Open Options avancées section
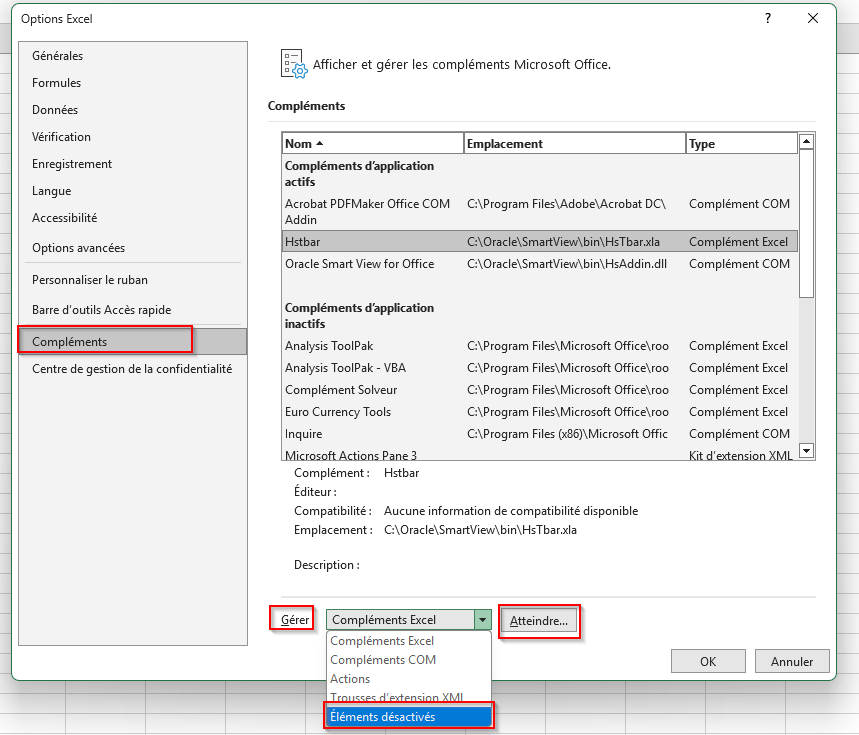The image size is (859, 735). (x=78, y=248)
